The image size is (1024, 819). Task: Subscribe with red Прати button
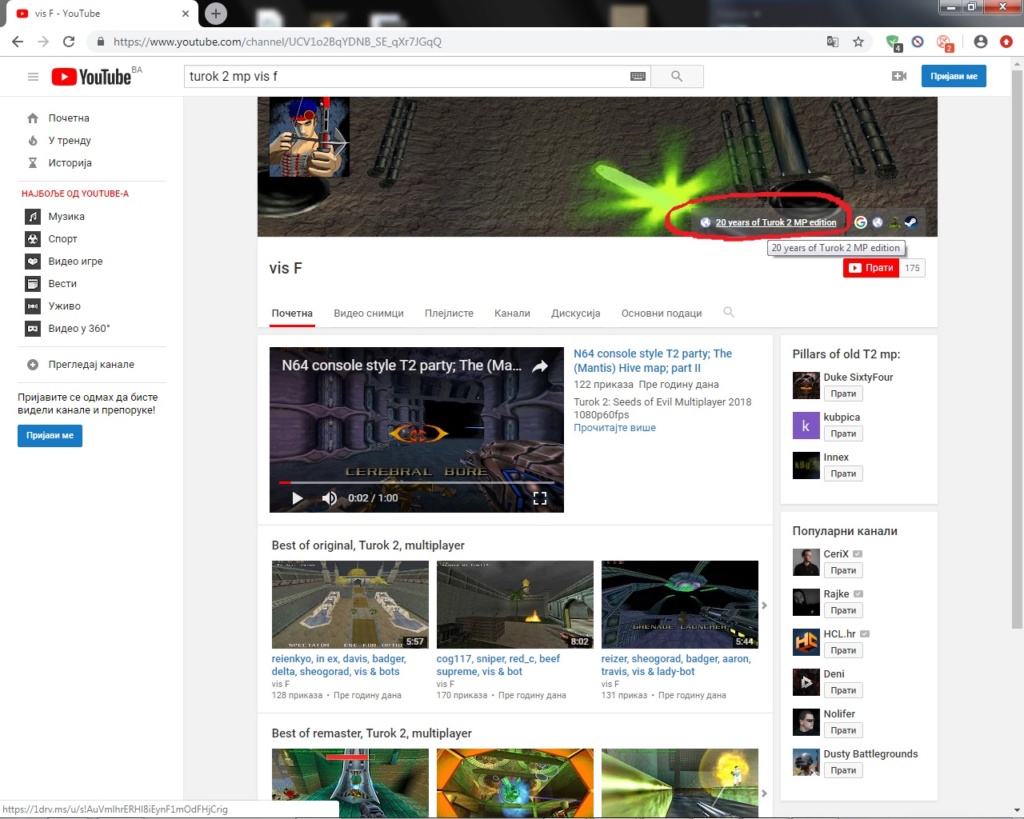(x=871, y=268)
